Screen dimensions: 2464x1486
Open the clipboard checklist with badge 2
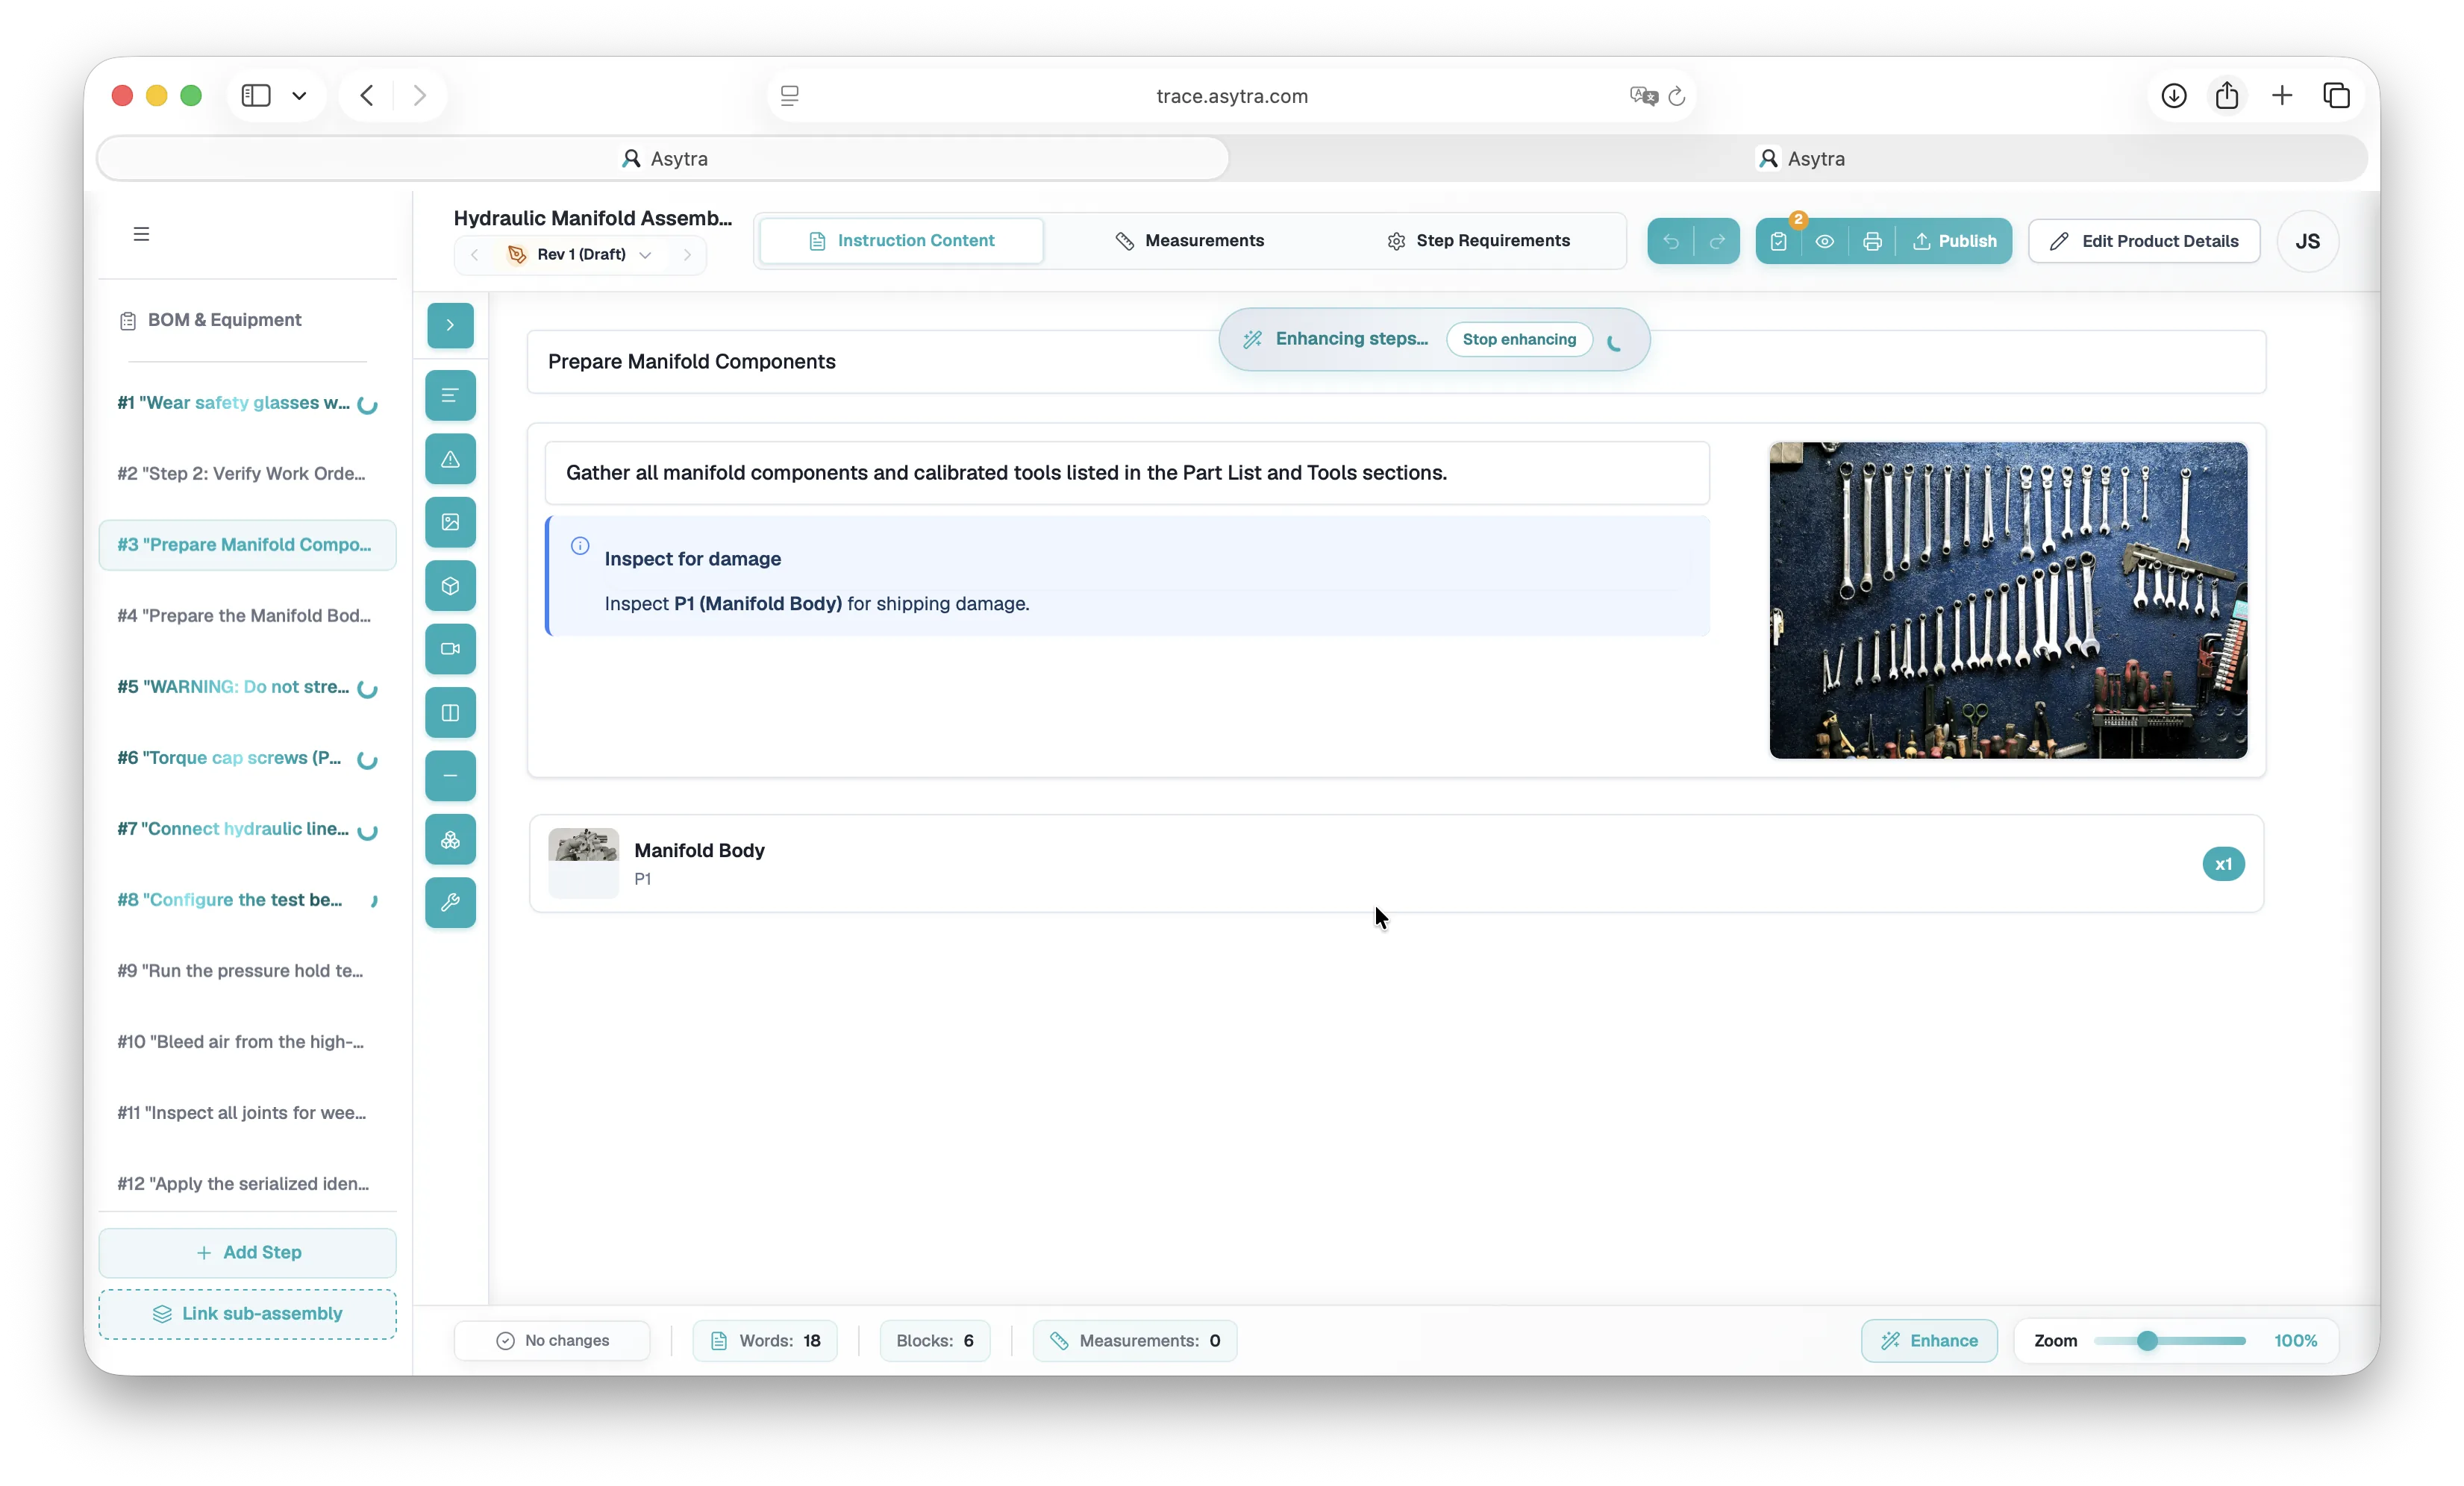click(1778, 241)
